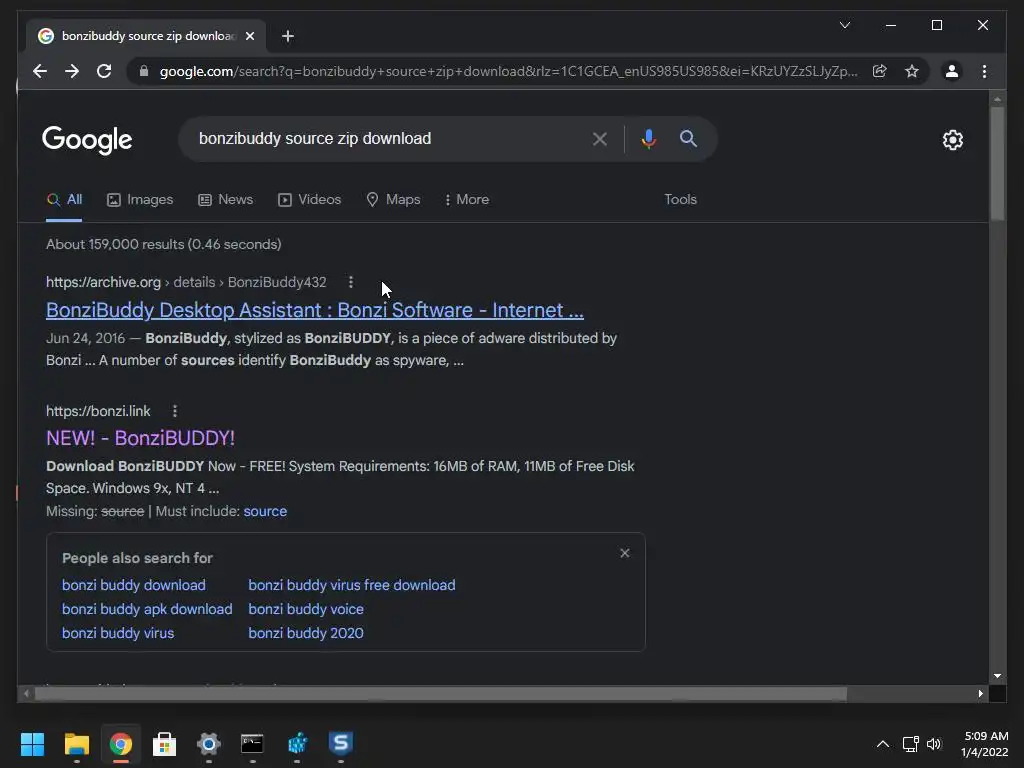This screenshot has height=768, width=1024.
Task: Open the search Tools options
Action: coord(680,199)
